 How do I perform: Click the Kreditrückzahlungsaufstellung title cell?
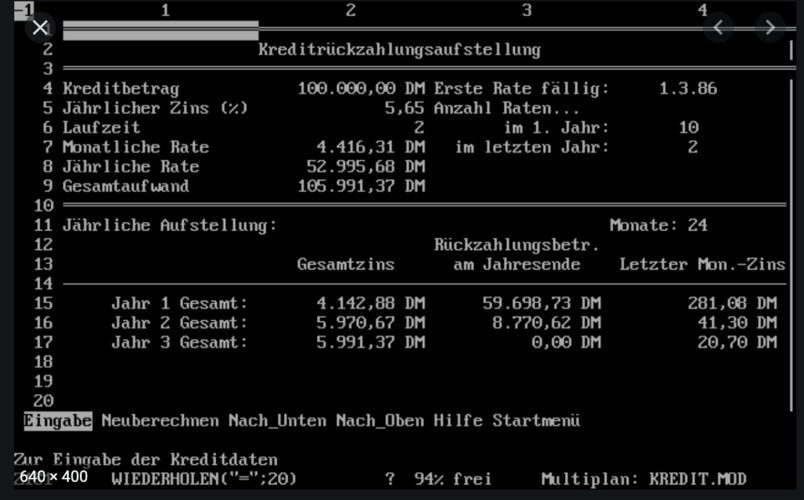(x=399, y=49)
